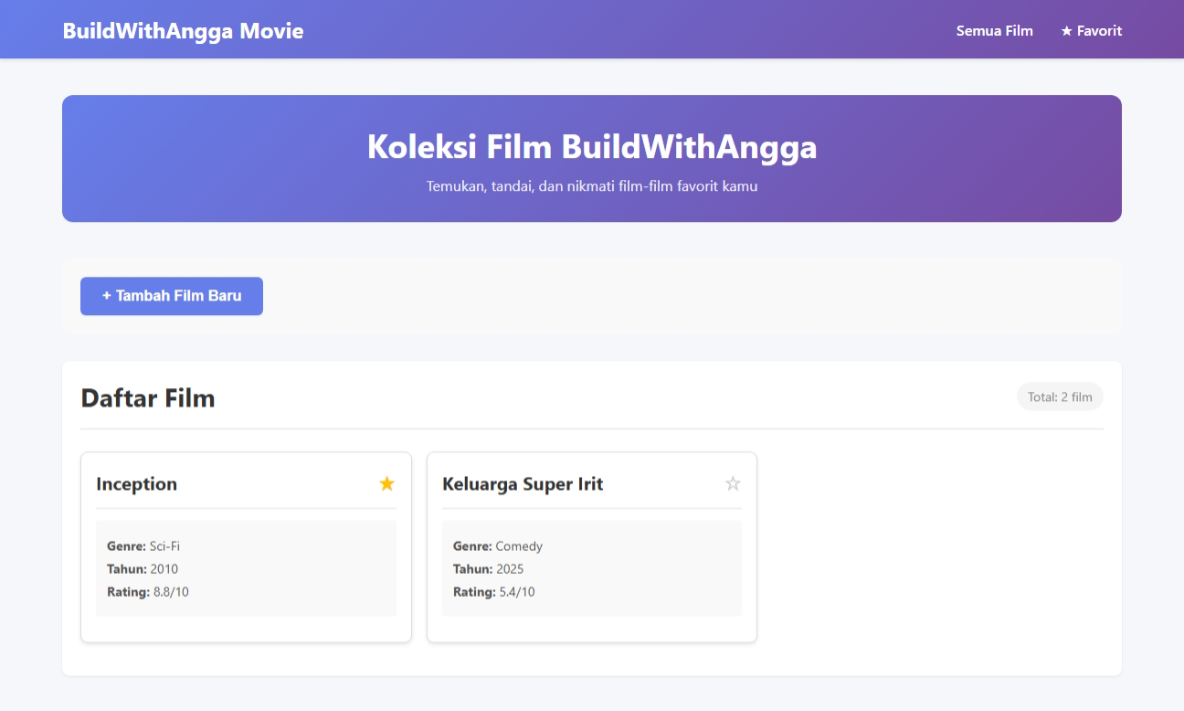Open the Semua Film navigation link
The width and height of the screenshot is (1184, 711).
994,31
